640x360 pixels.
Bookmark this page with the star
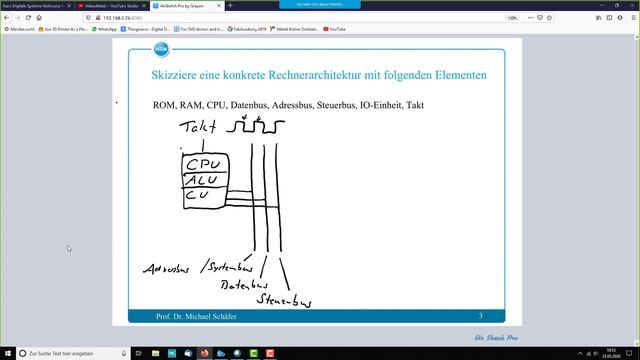click(549, 18)
